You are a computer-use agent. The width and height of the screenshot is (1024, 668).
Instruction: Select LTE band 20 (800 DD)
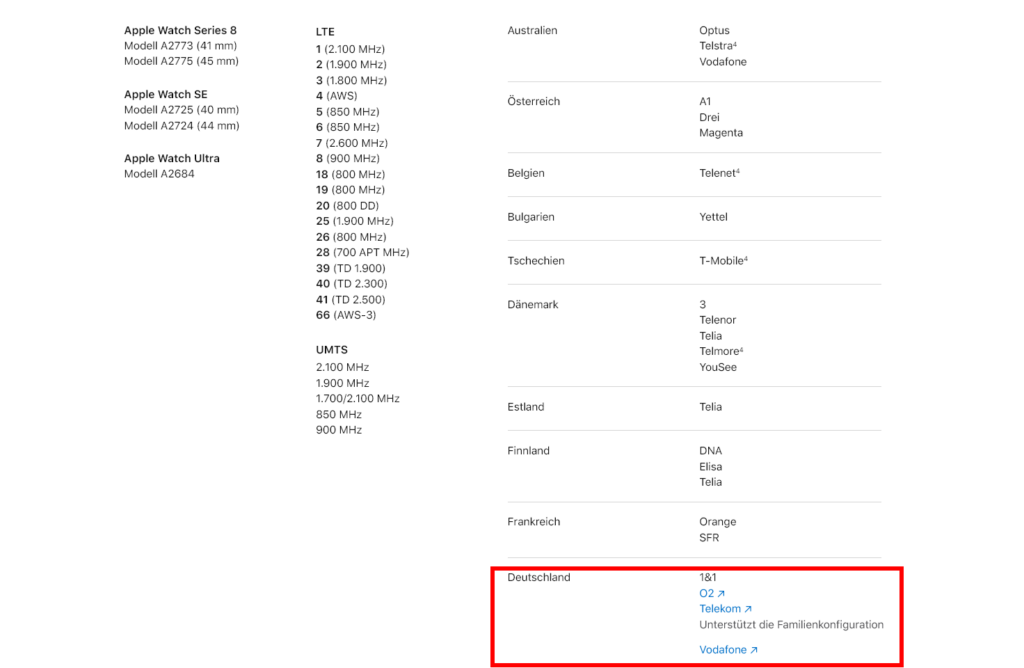coord(347,206)
